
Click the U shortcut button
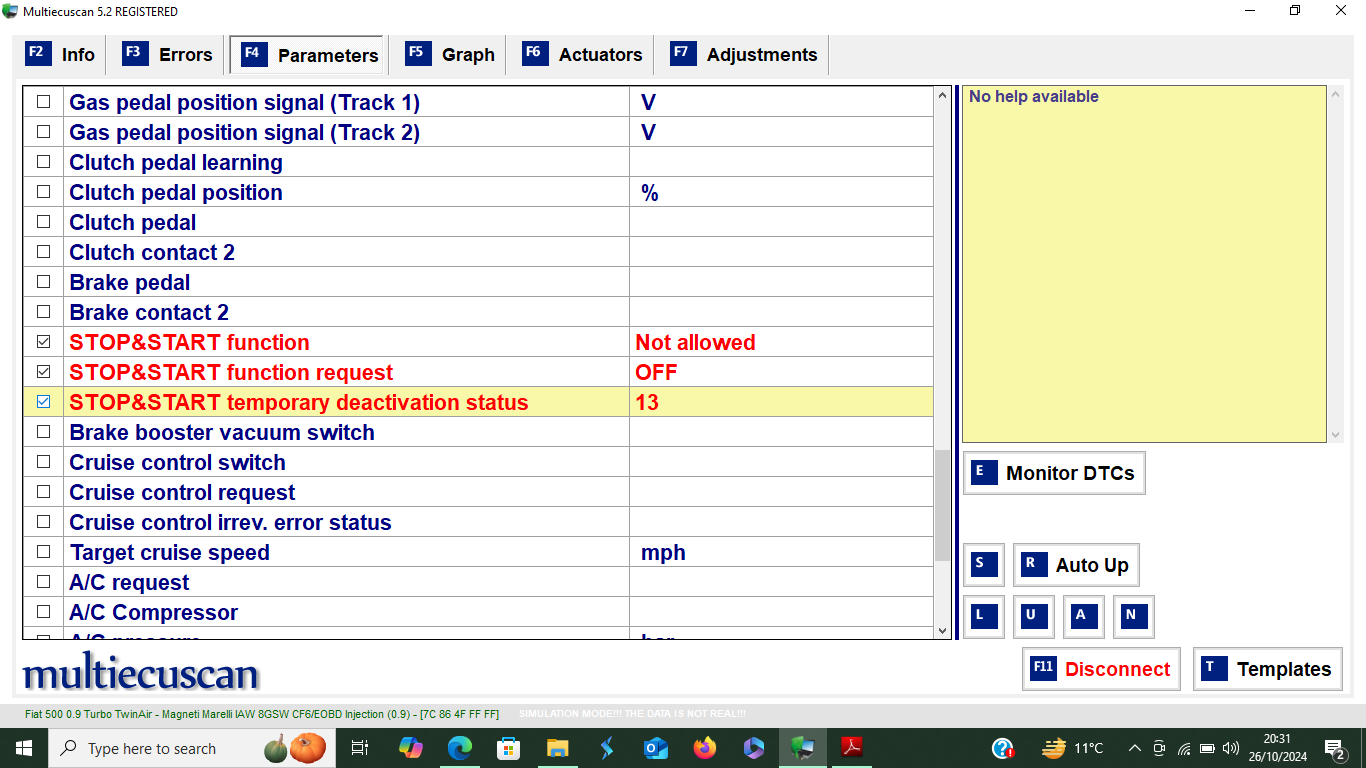(x=1034, y=617)
